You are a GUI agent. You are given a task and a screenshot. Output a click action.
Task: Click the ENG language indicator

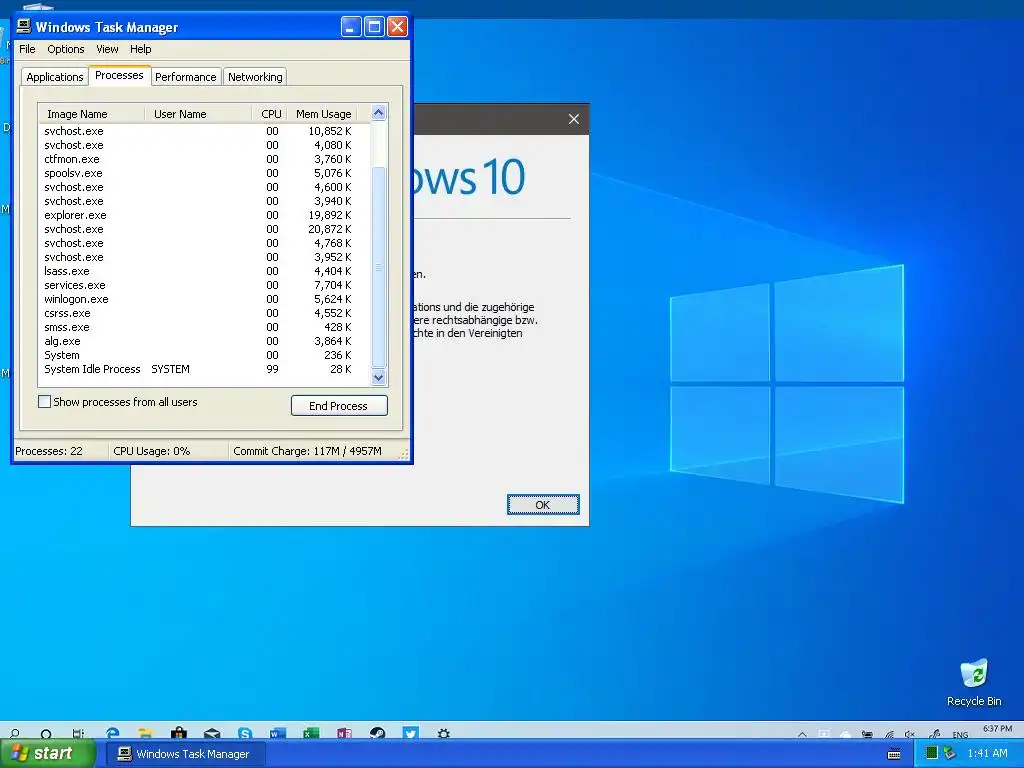click(x=960, y=735)
